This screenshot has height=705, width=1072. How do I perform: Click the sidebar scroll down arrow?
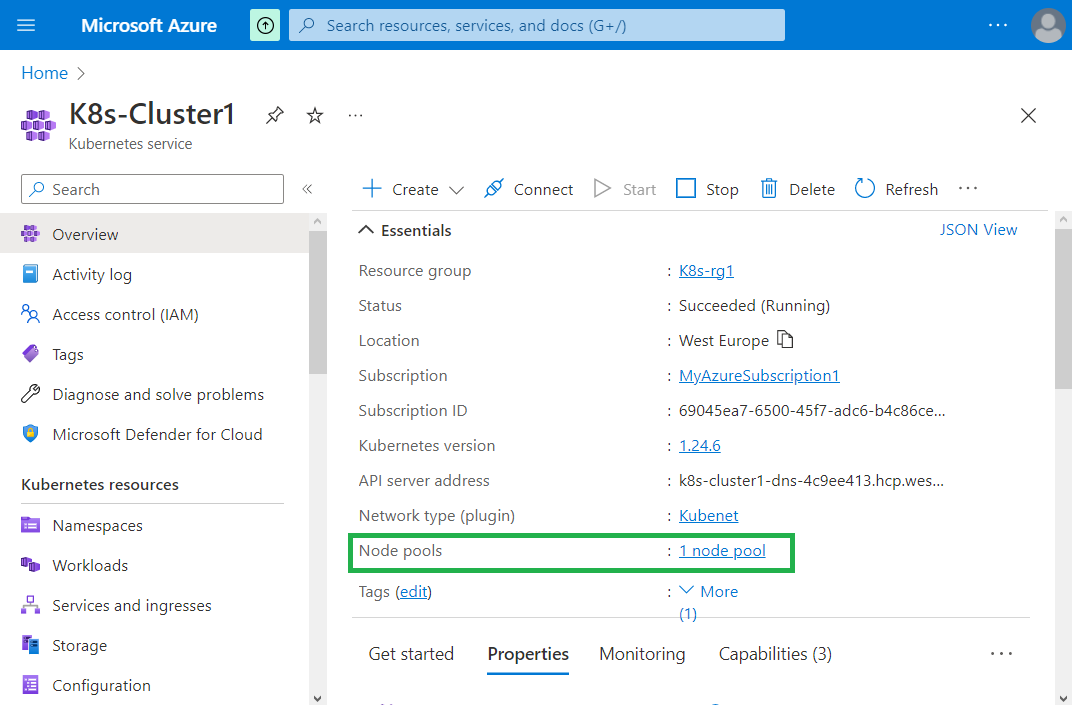(317, 697)
